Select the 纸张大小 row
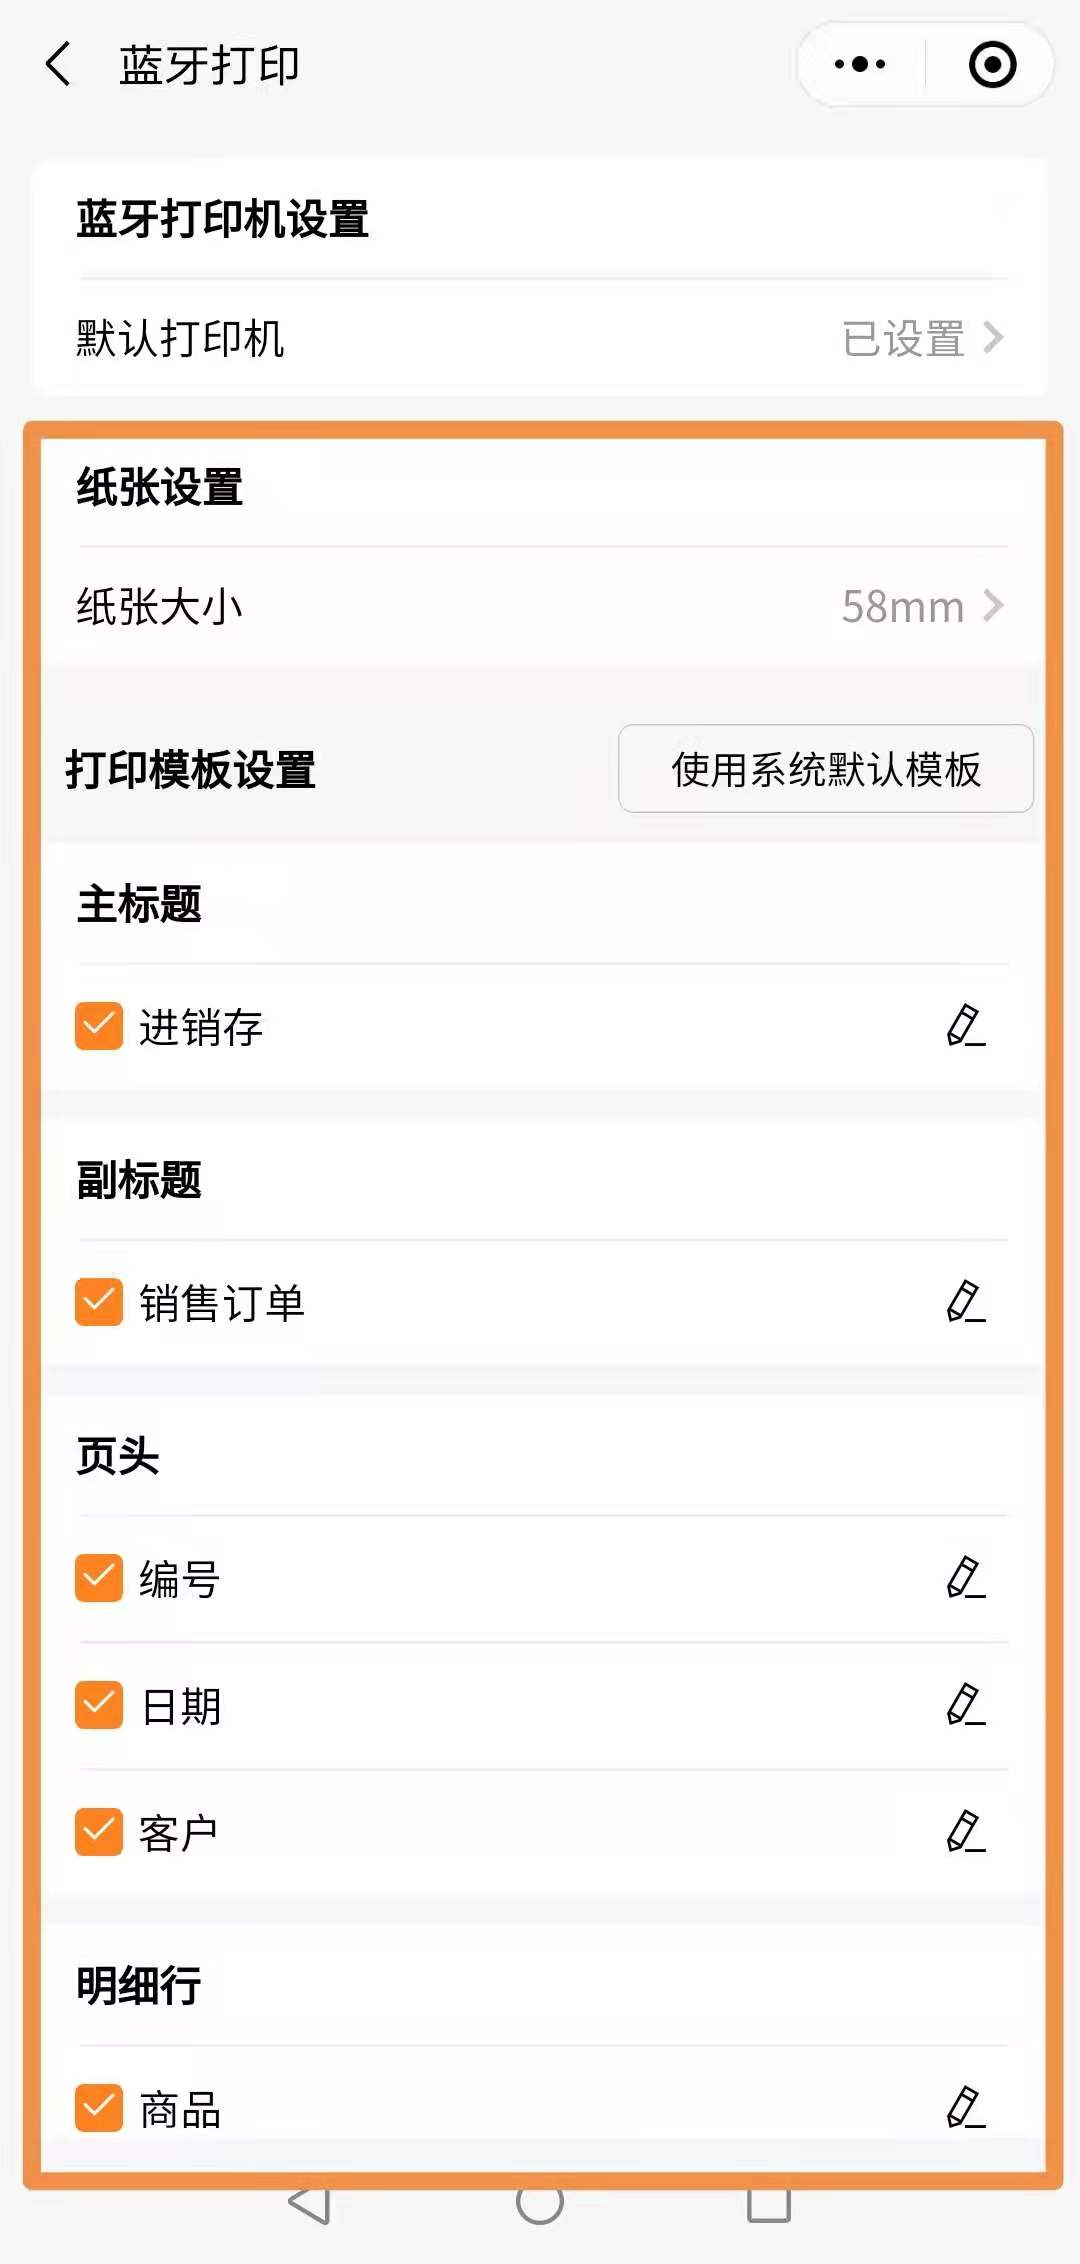1080x2264 pixels. (540, 606)
